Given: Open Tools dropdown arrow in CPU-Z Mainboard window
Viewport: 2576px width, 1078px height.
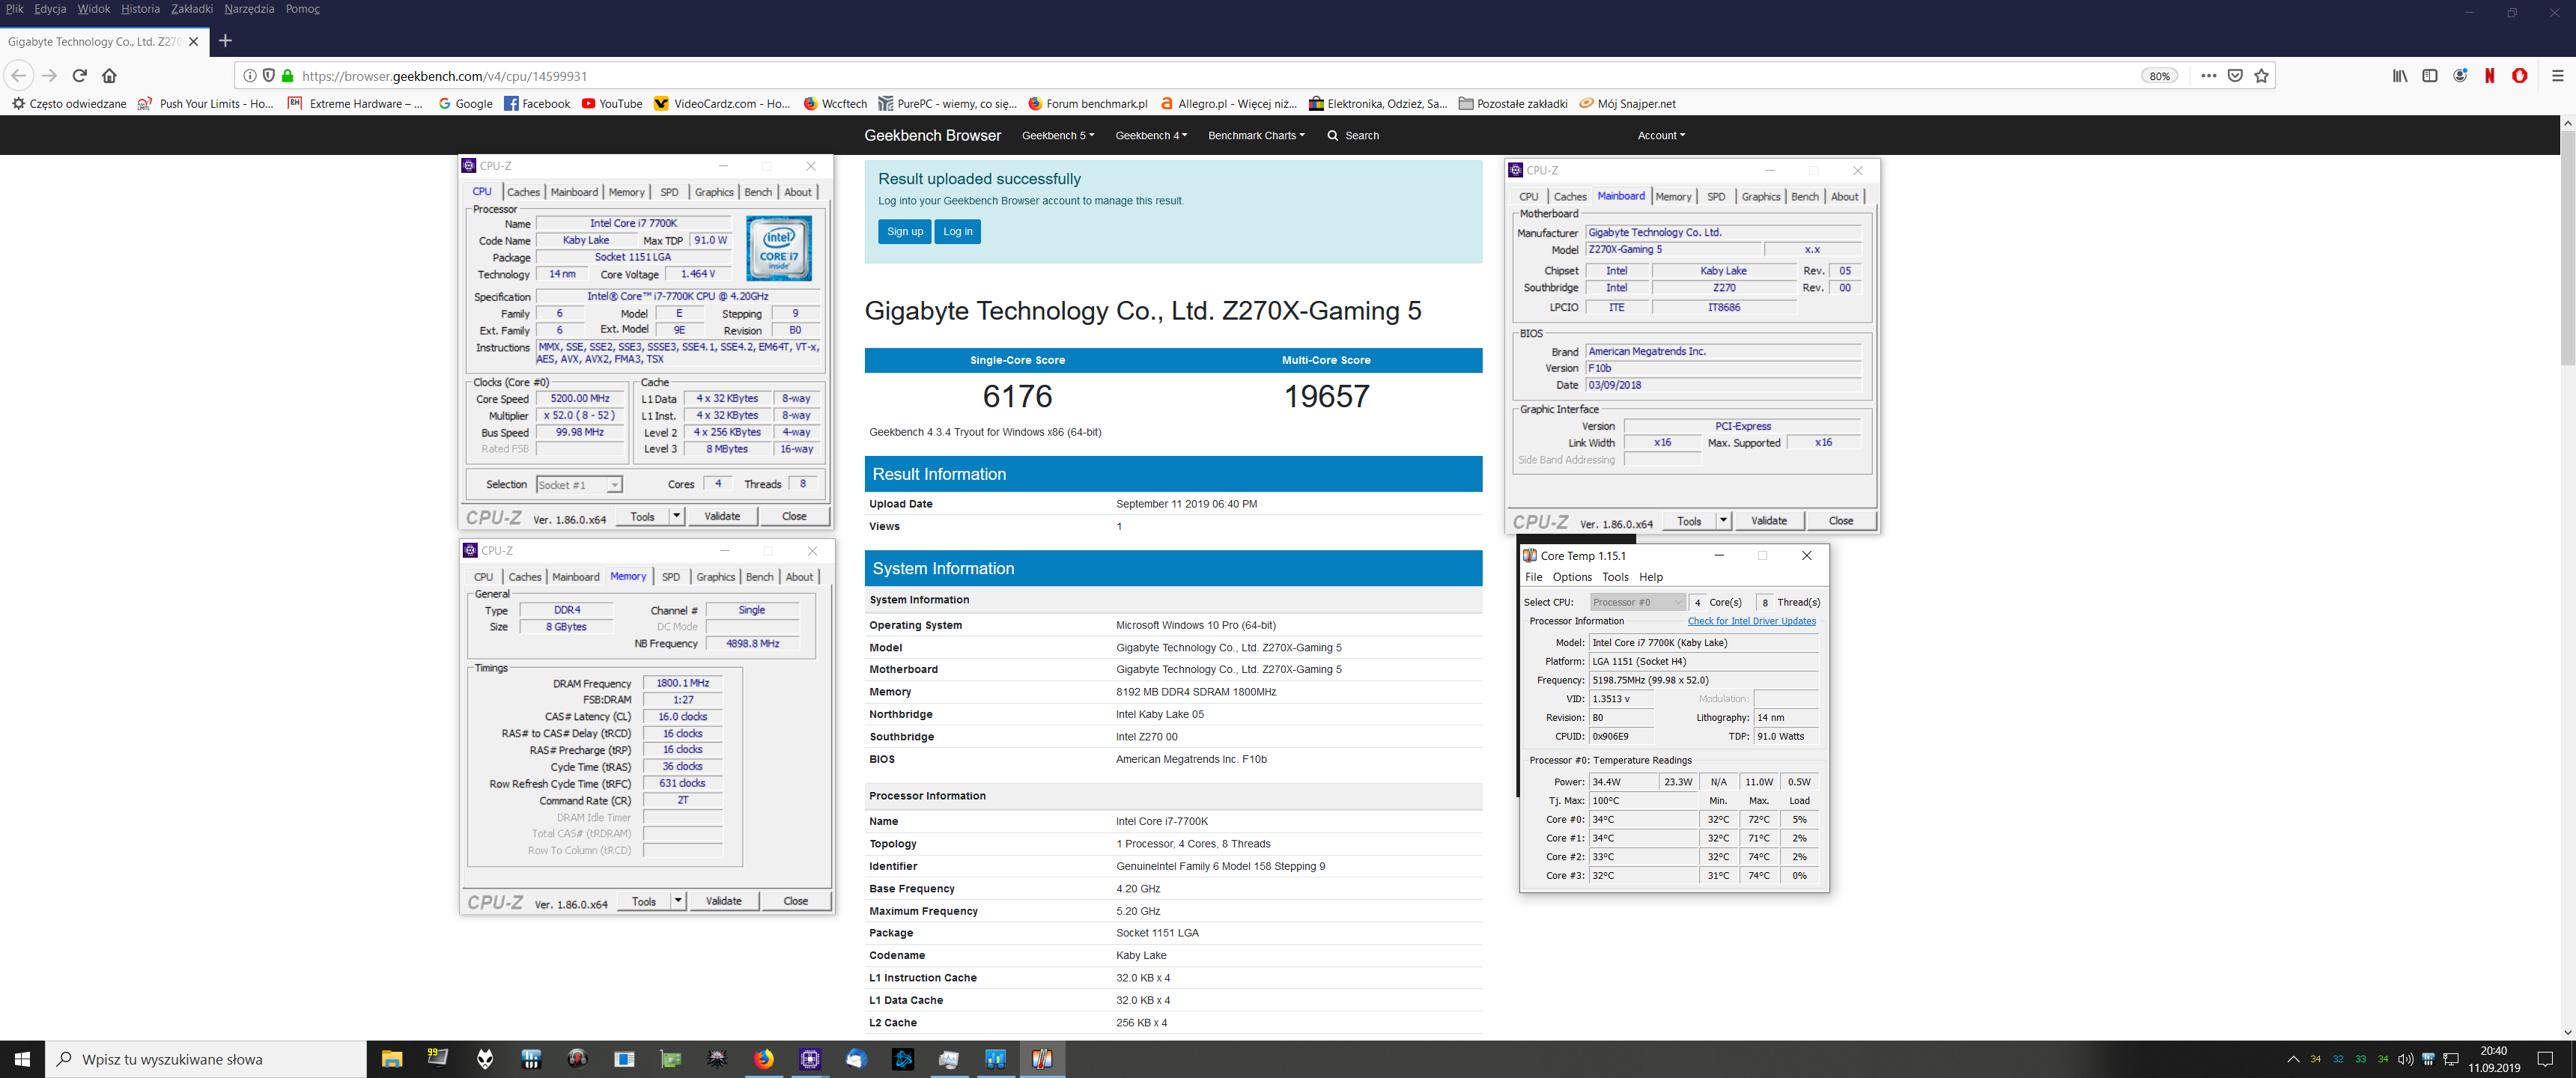Looking at the screenshot, I should point(1723,521).
